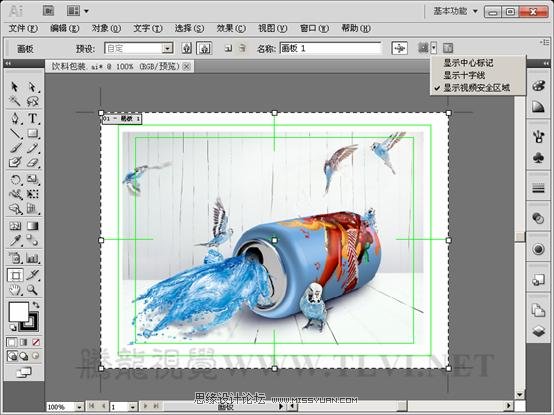554x415 pixels.
Task: Apply solid Color paint mode in toolbox
Action: point(12,342)
